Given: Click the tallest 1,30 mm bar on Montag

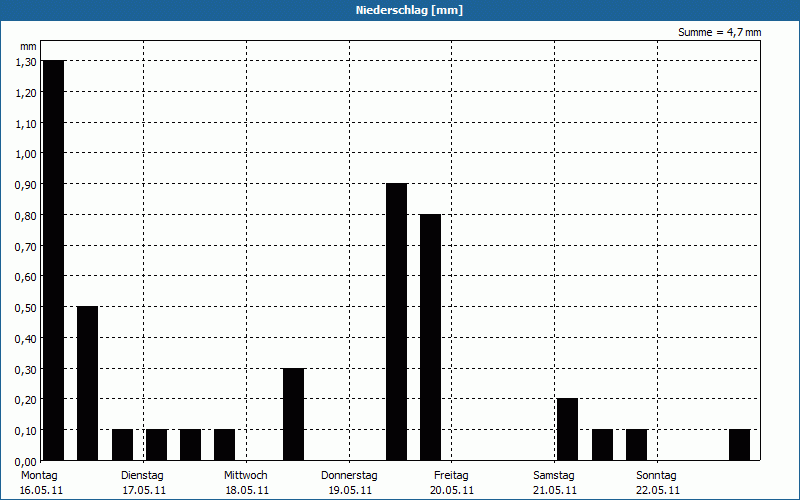Looking at the screenshot, I should coord(54,260).
